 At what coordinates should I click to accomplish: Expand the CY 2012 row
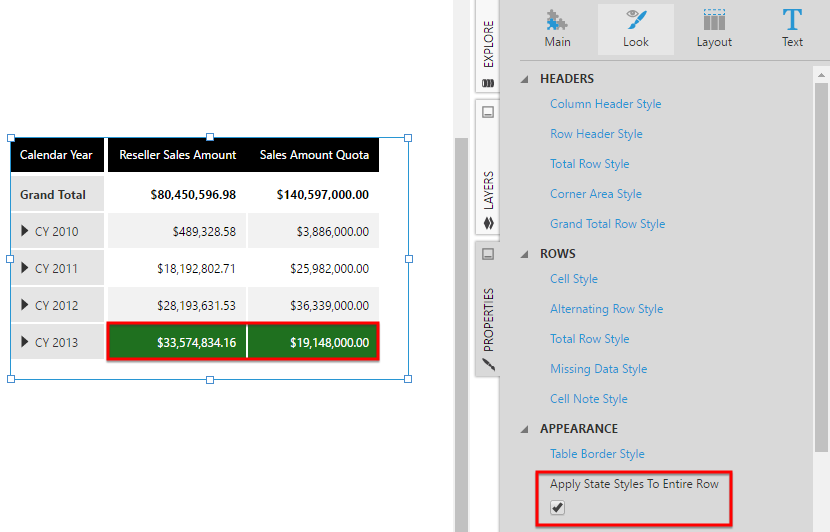[x=24, y=305]
